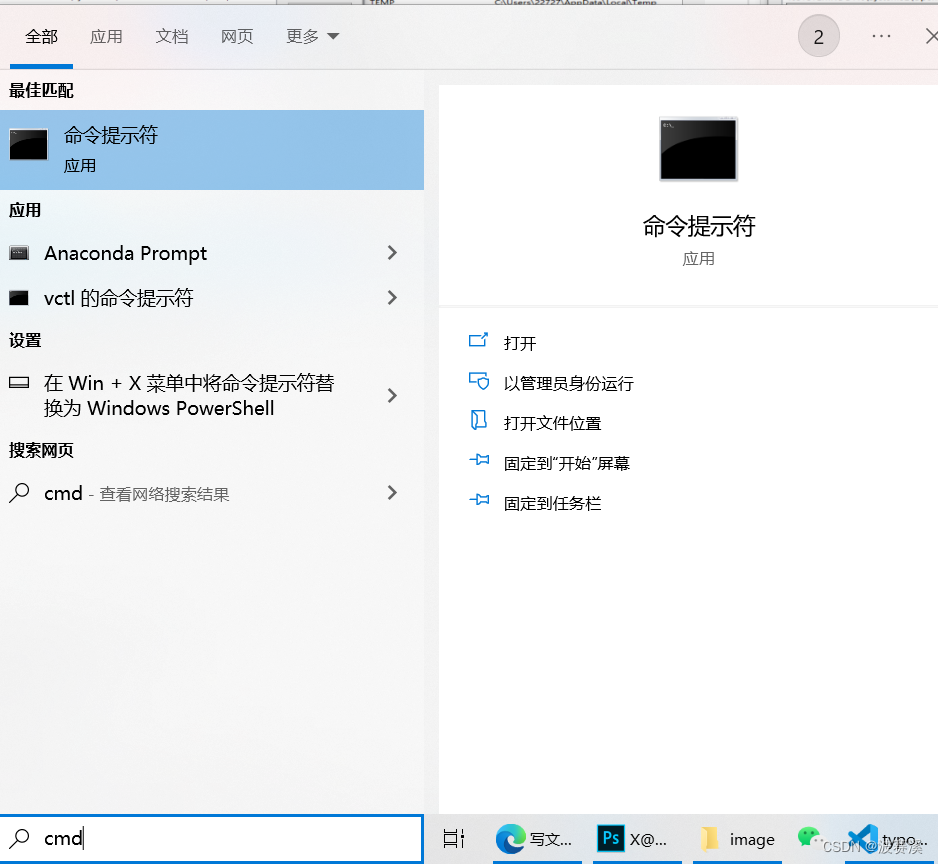The width and height of the screenshot is (938, 864).
Task: Switch to the 文档 filter tab
Action: [x=172, y=37]
